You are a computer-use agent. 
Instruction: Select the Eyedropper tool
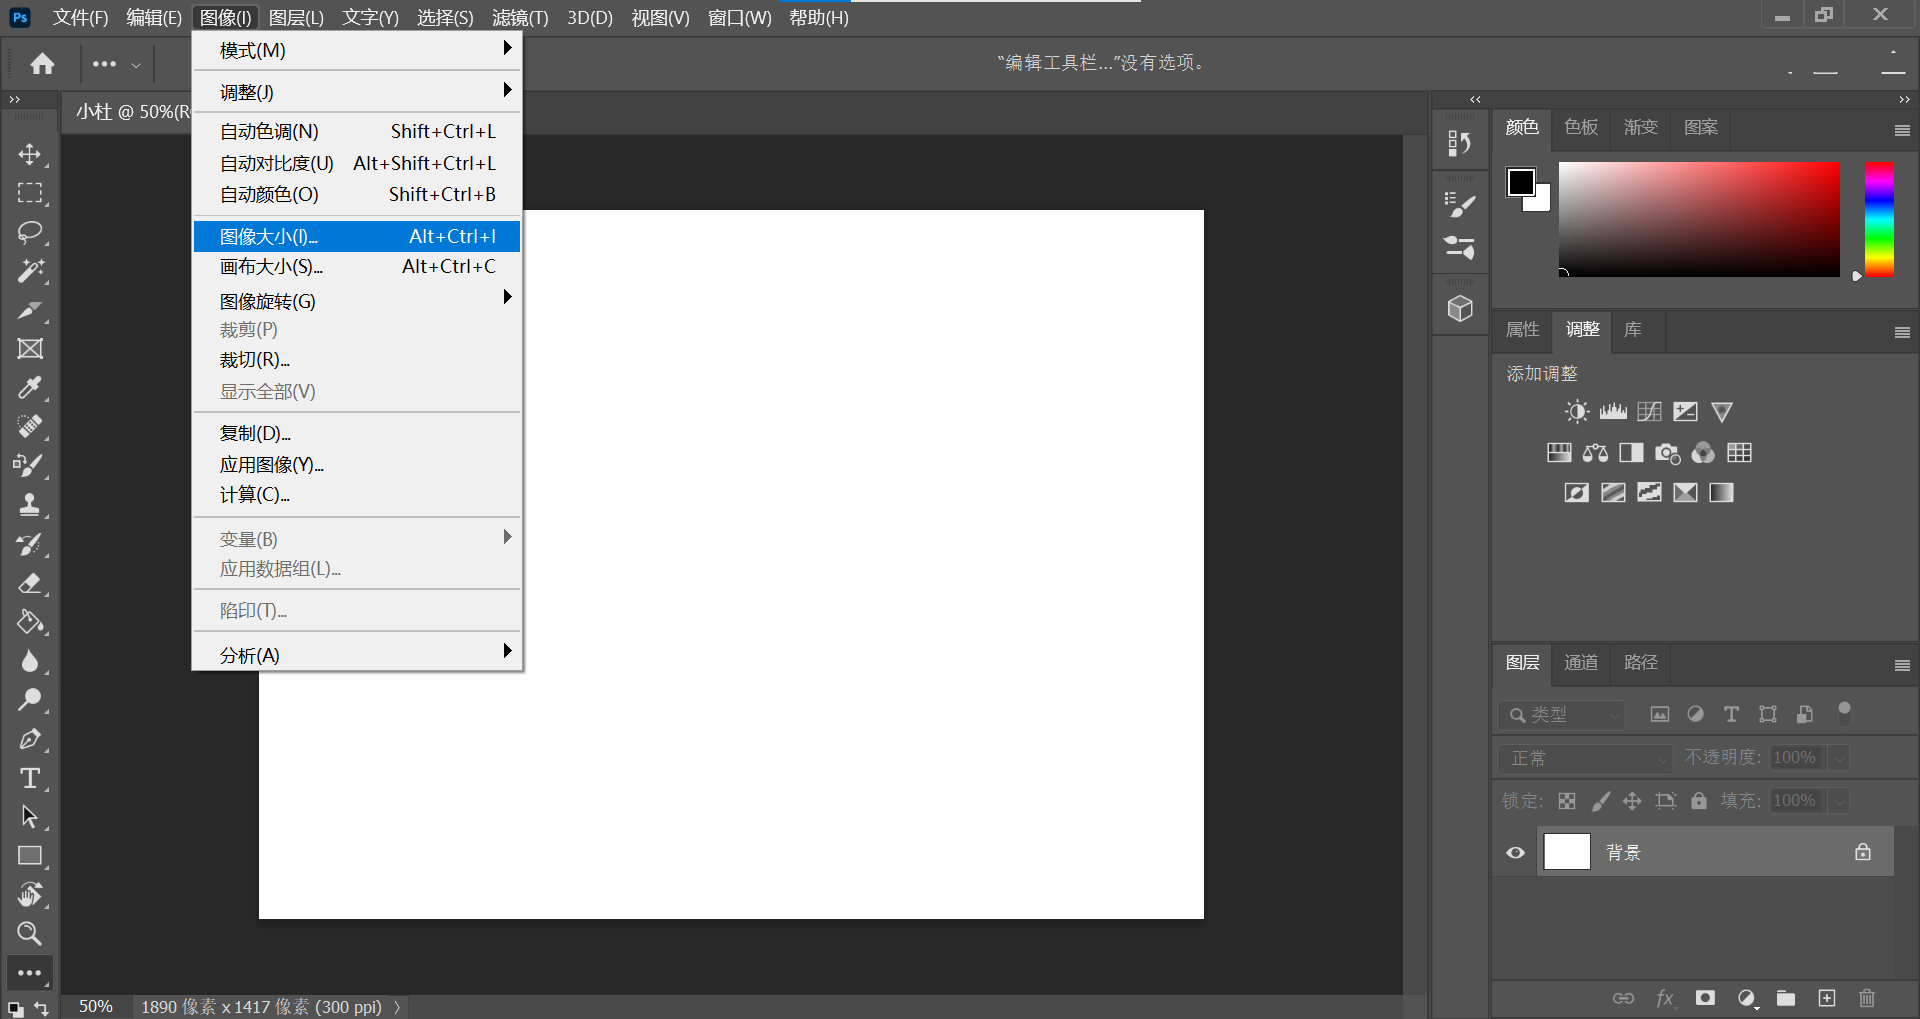pyautogui.click(x=30, y=388)
